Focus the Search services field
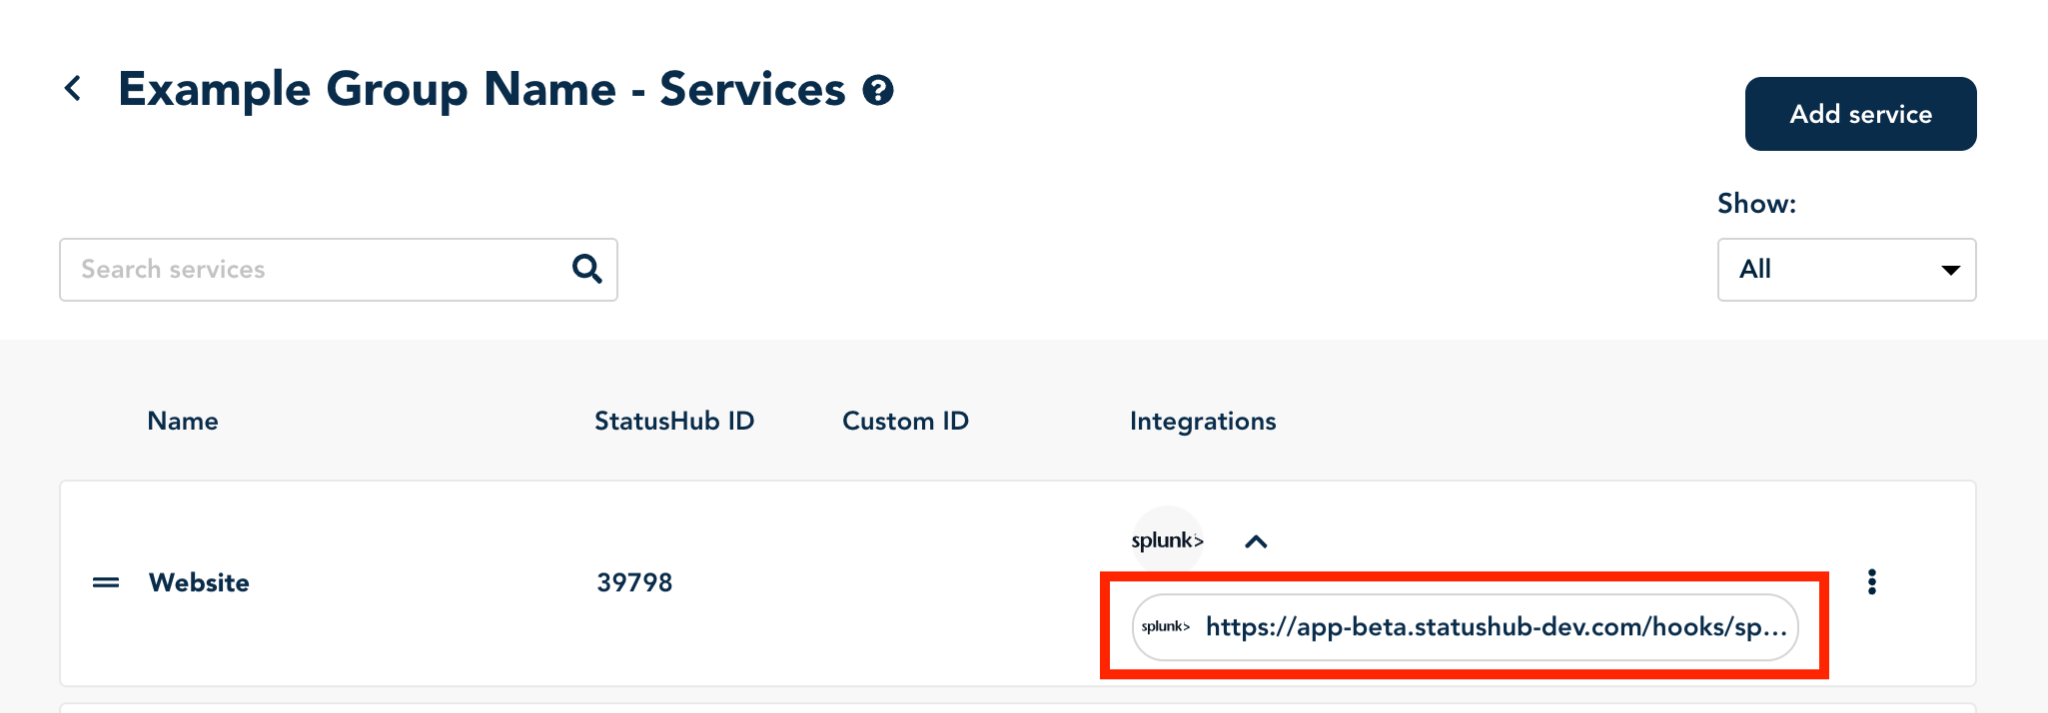 pos(338,269)
